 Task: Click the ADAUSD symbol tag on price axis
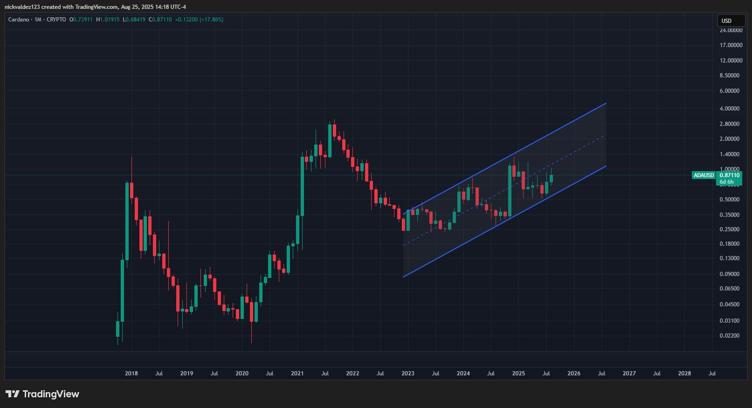[x=703, y=175]
